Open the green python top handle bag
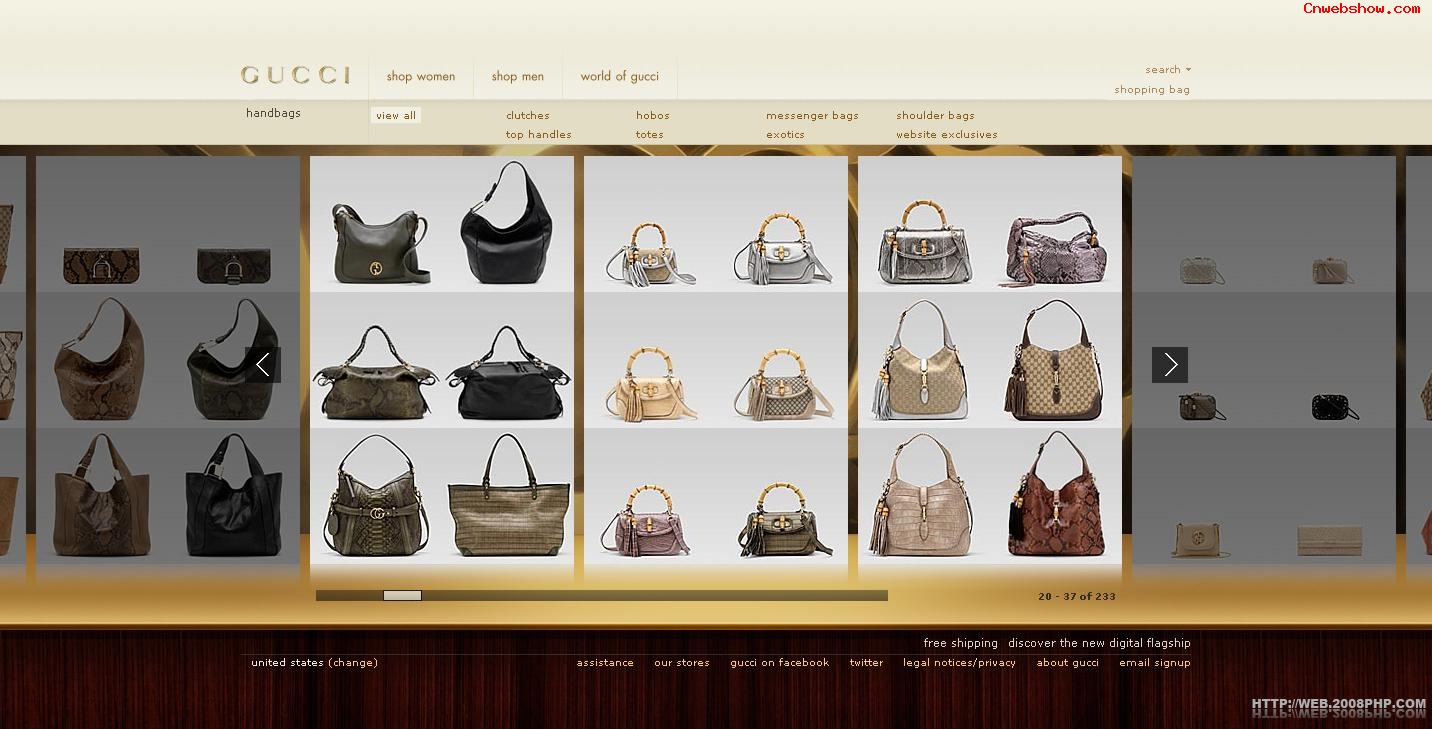This screenshot has width=1432, height=729. 375,372
